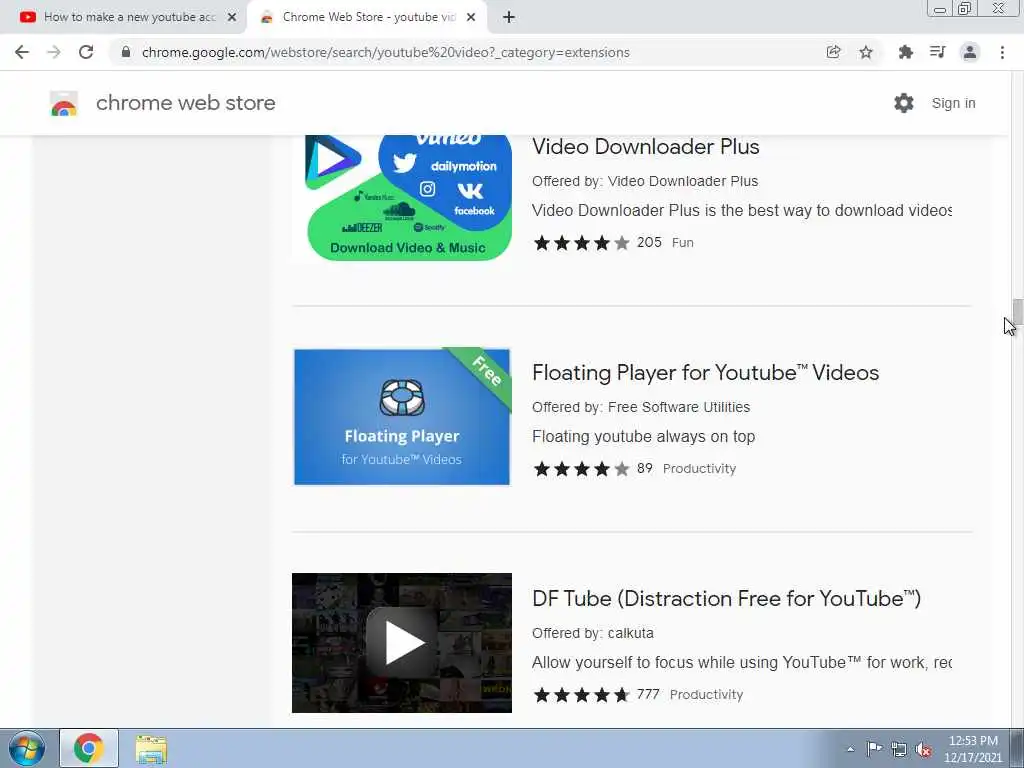
Task: Click the browser forward arrow
Action: tap(54, 52)
